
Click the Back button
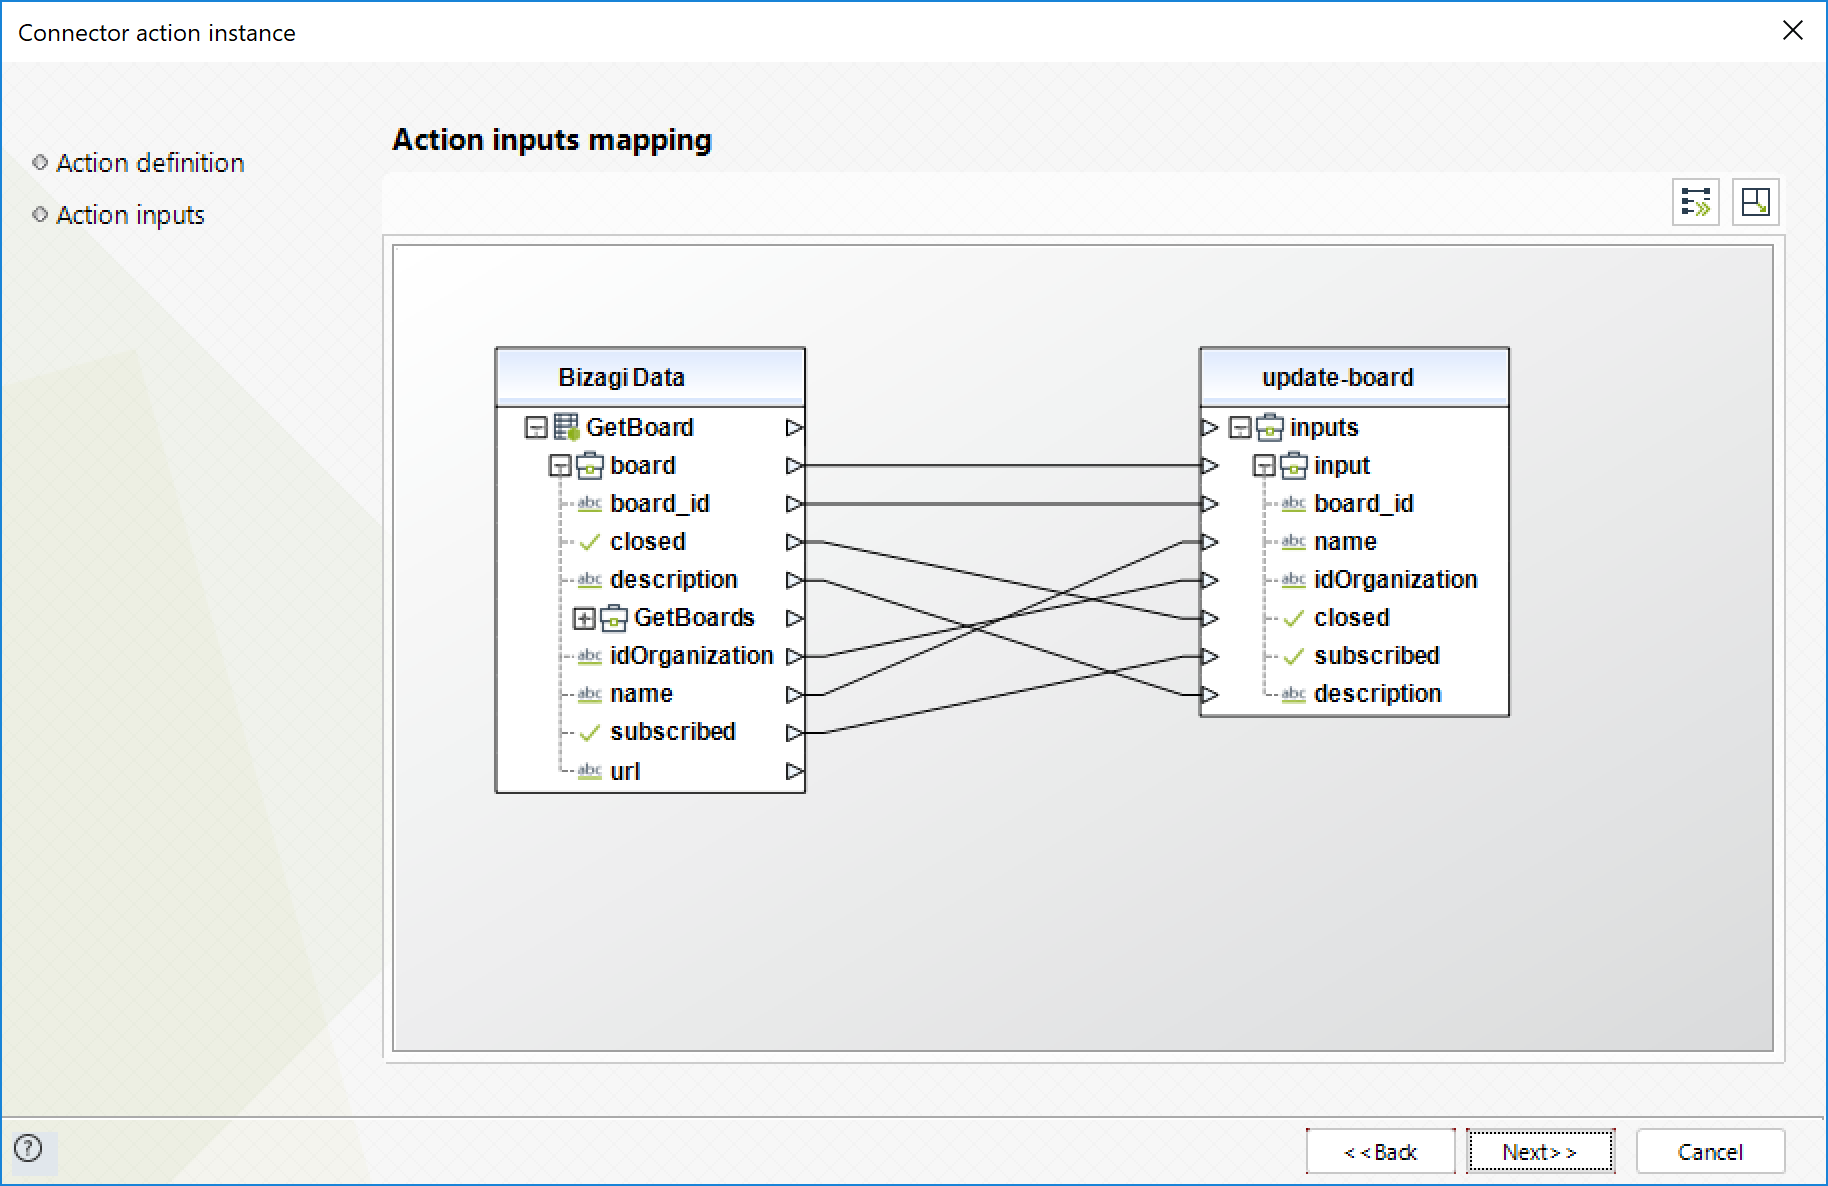click(x=1380, y=1152)
